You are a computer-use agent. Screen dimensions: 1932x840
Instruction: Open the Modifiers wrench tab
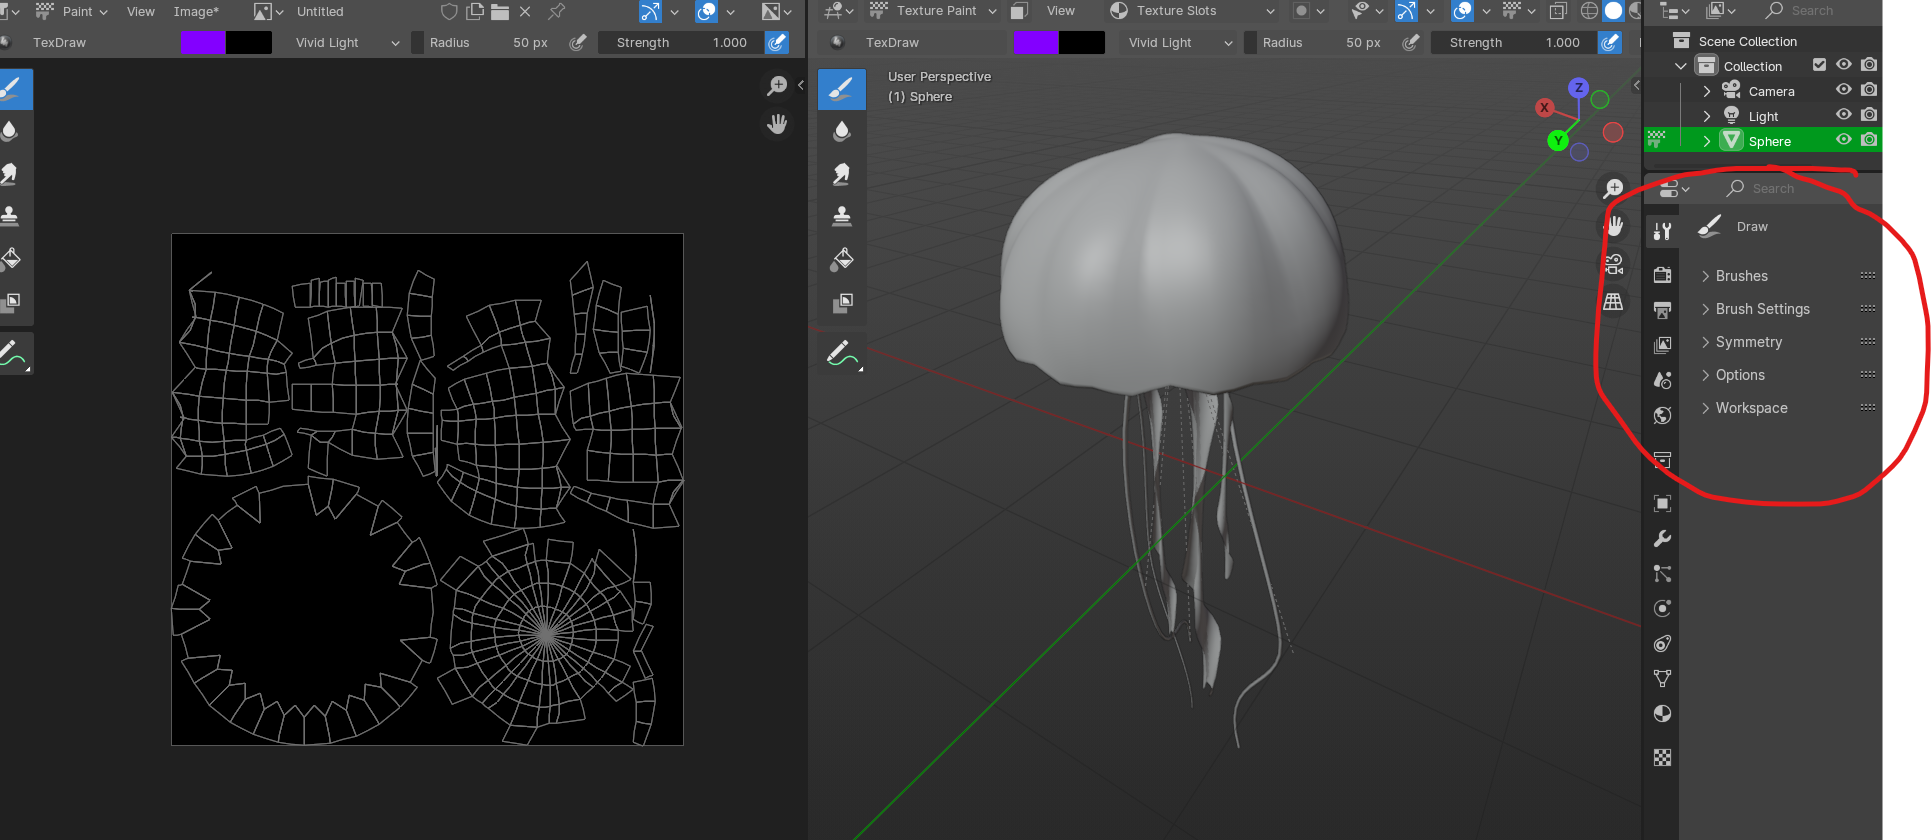[x=1662, y=539]
